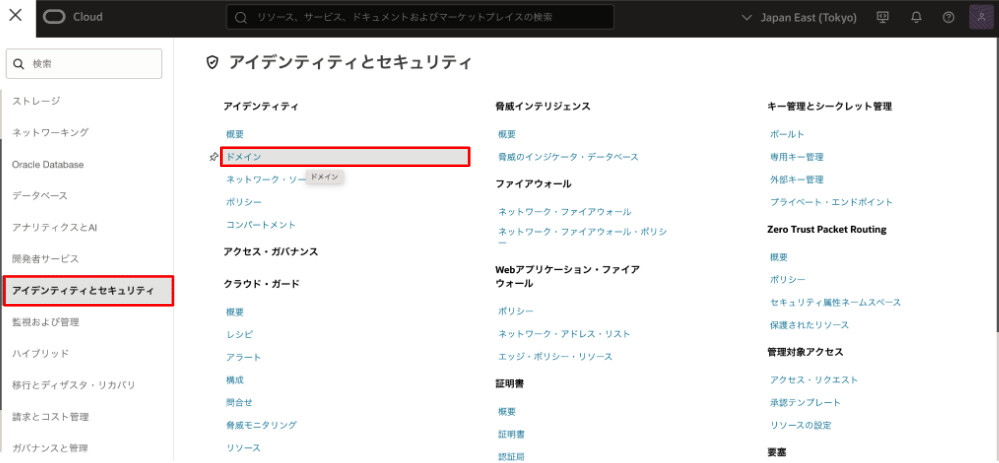This screenshot has height=463, width=999.
Task: Pin the ドメイン menu item
Action: 214,157
